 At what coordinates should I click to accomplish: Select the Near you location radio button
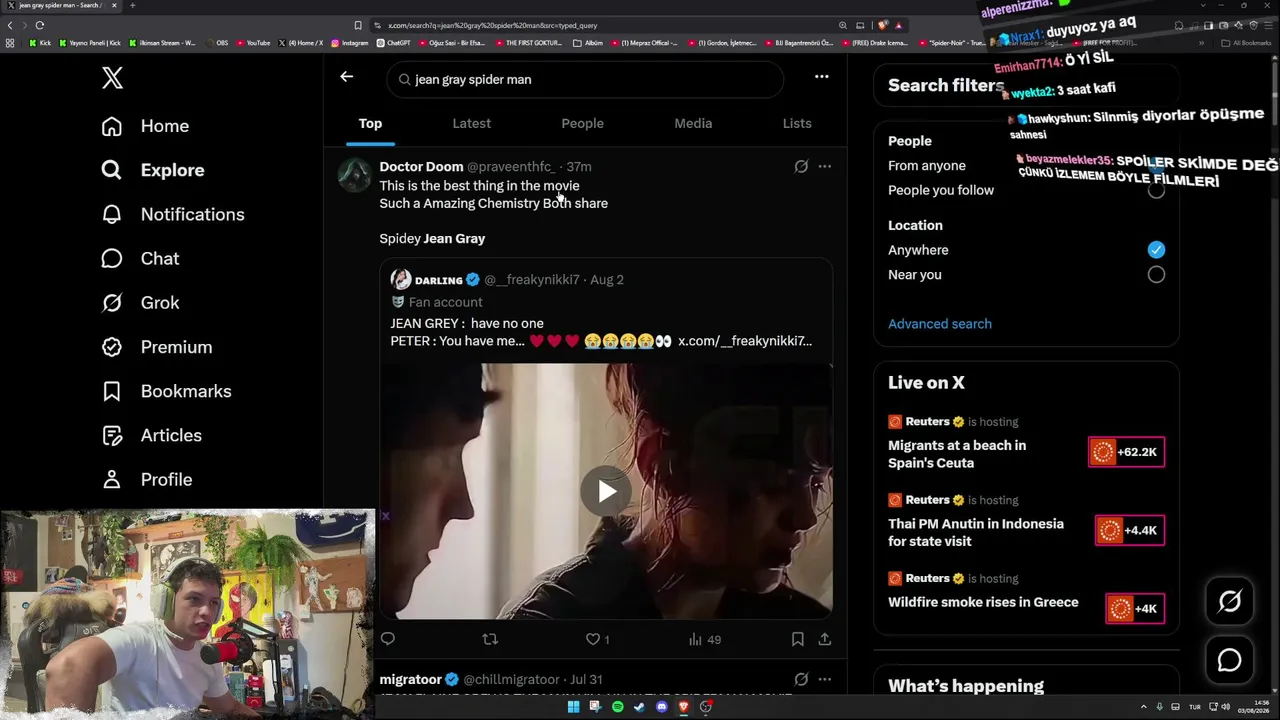1156,275
